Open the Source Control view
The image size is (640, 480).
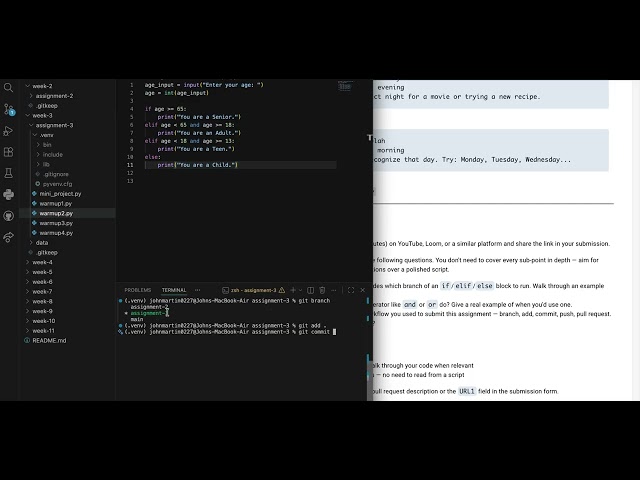coord(8,109)
